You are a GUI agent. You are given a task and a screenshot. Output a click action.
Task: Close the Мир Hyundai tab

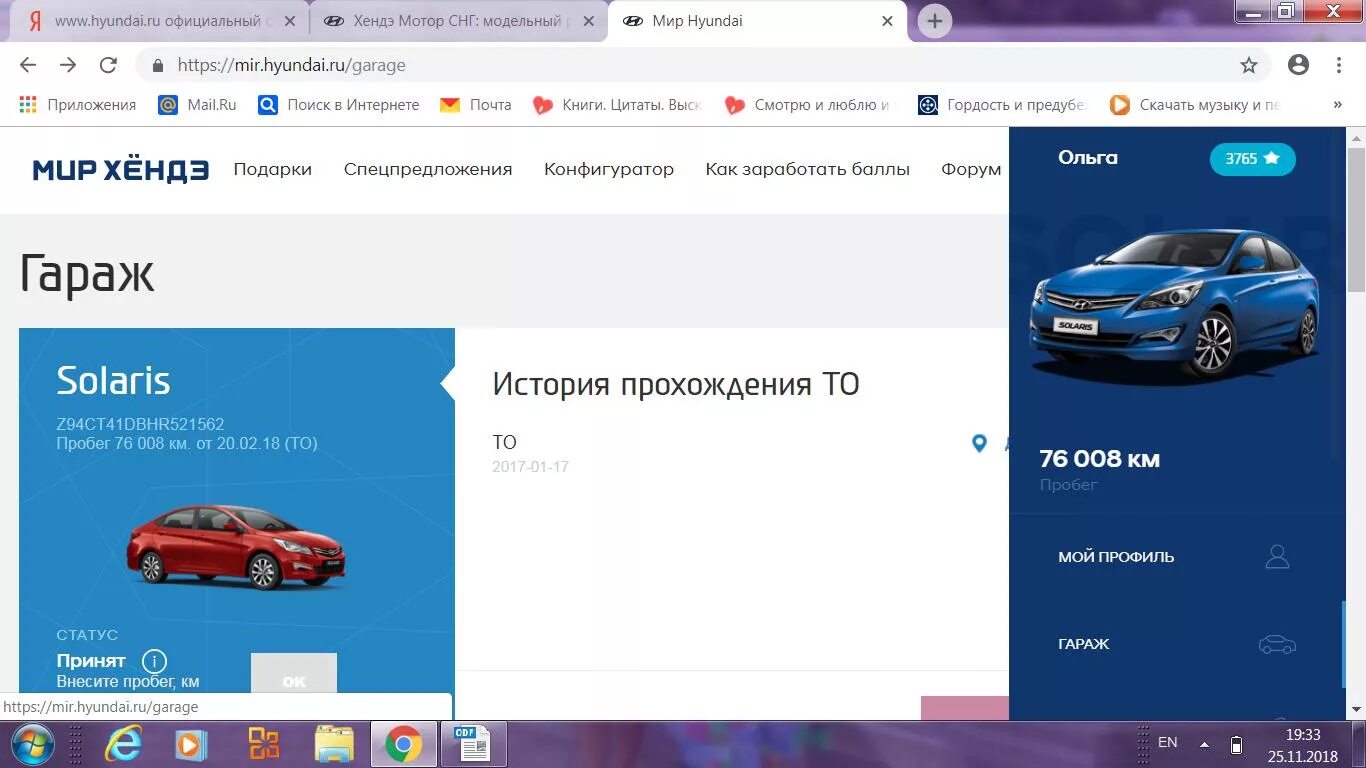pyautogui.click(x=887, y=21)
